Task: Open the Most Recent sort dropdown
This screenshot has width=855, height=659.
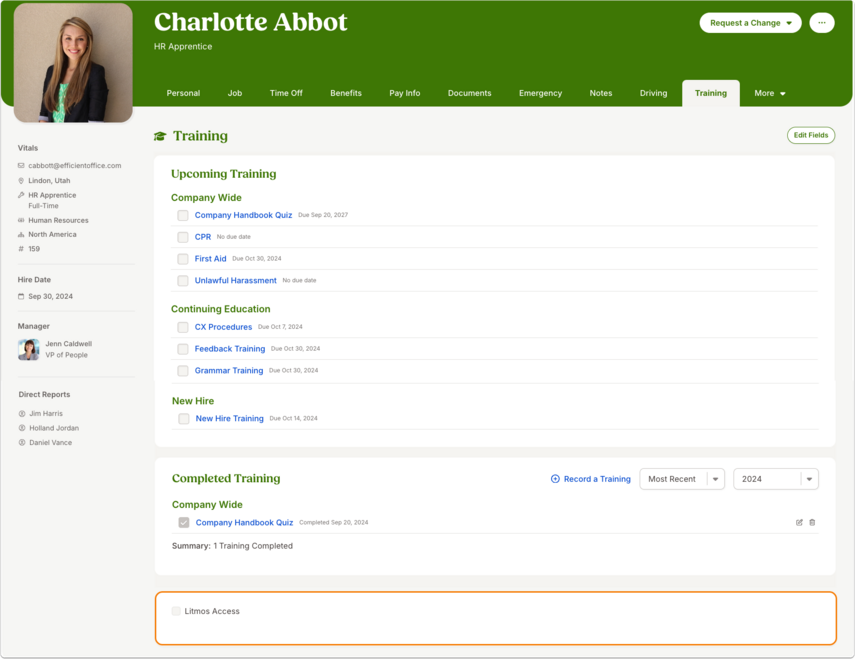Action: pos(682,479)
